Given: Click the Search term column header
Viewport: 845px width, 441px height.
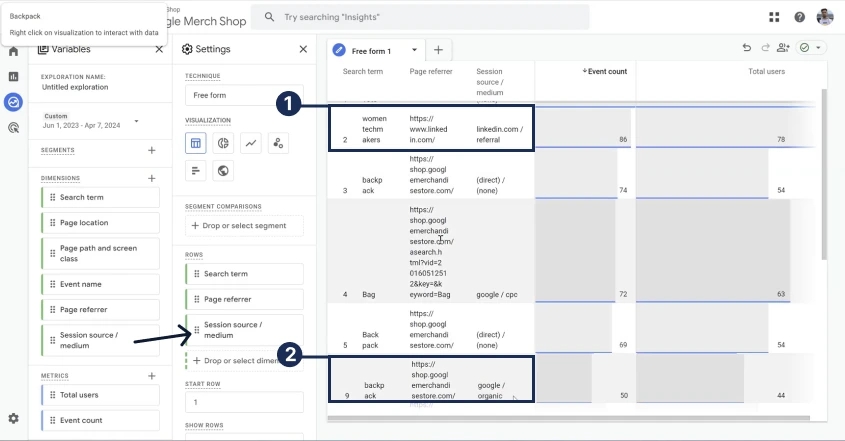Looking at the screenshot, I should [363, 71].
